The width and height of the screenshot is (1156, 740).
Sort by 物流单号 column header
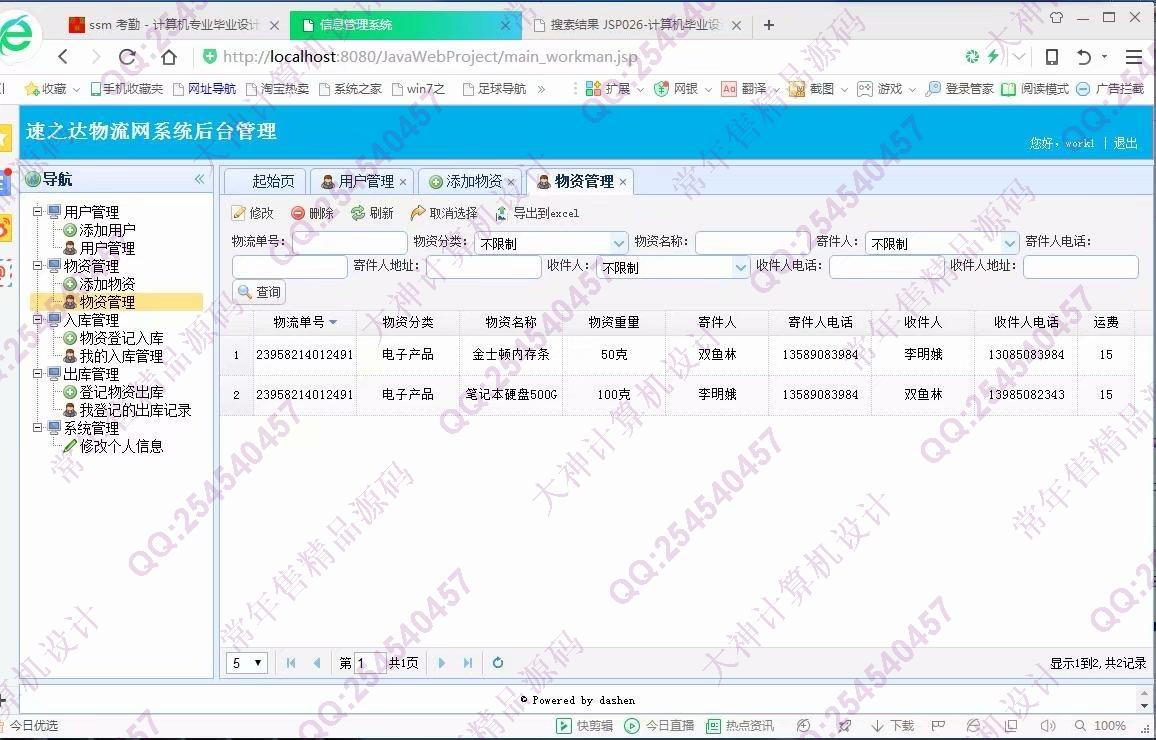304,322
